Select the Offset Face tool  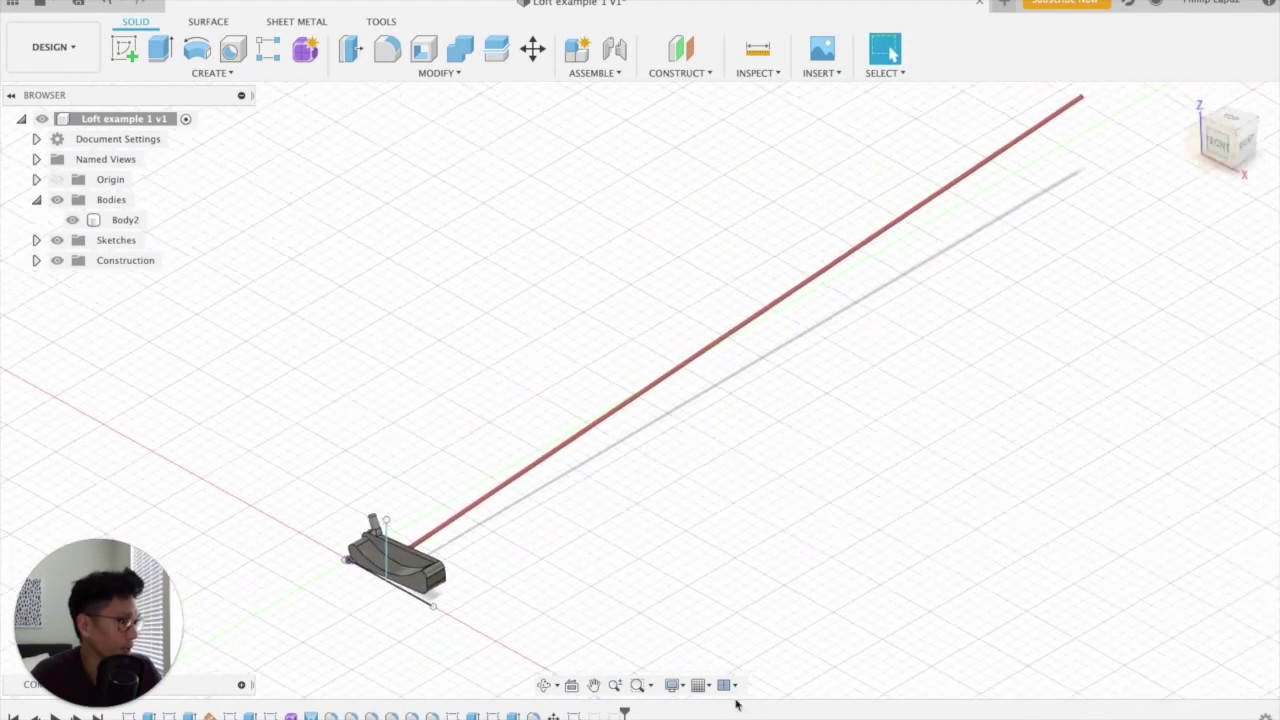(496, 49)
